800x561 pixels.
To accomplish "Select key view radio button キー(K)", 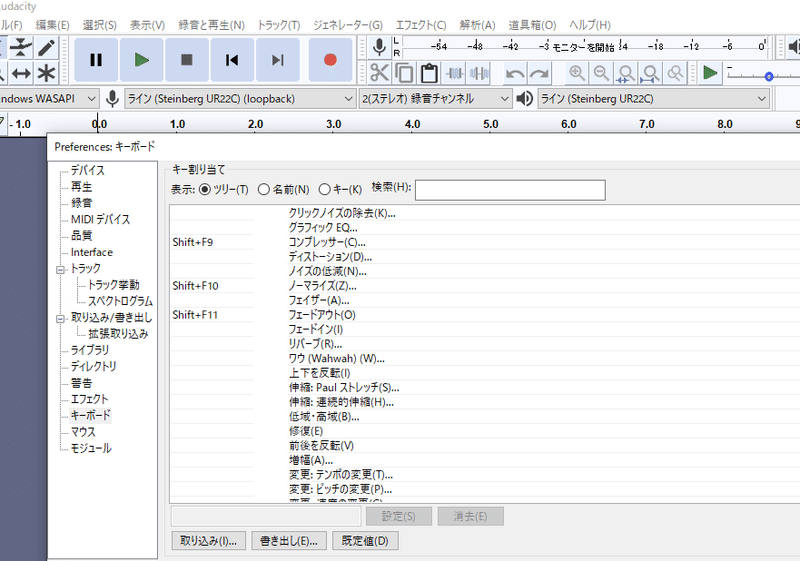I will pos(324,189).
